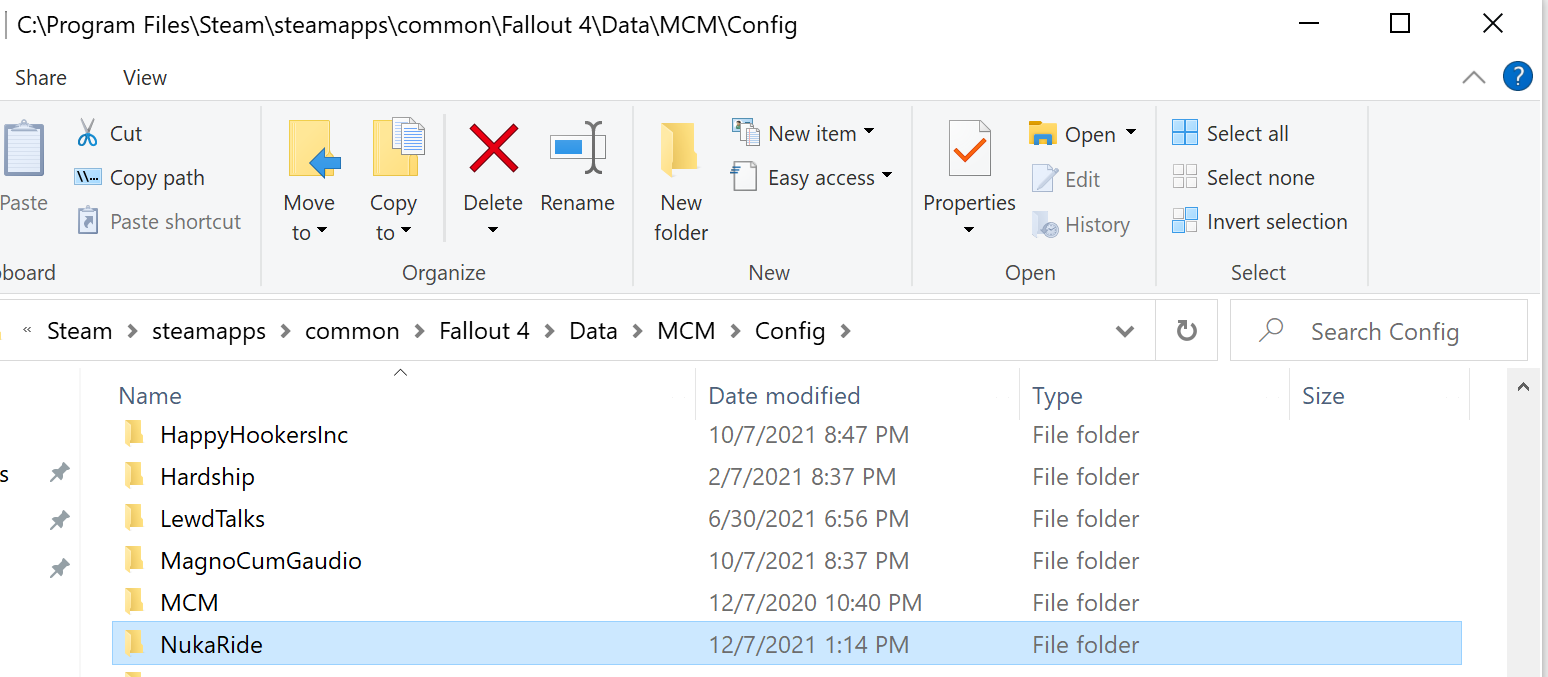Open the New item dropdown

point(803,133)
